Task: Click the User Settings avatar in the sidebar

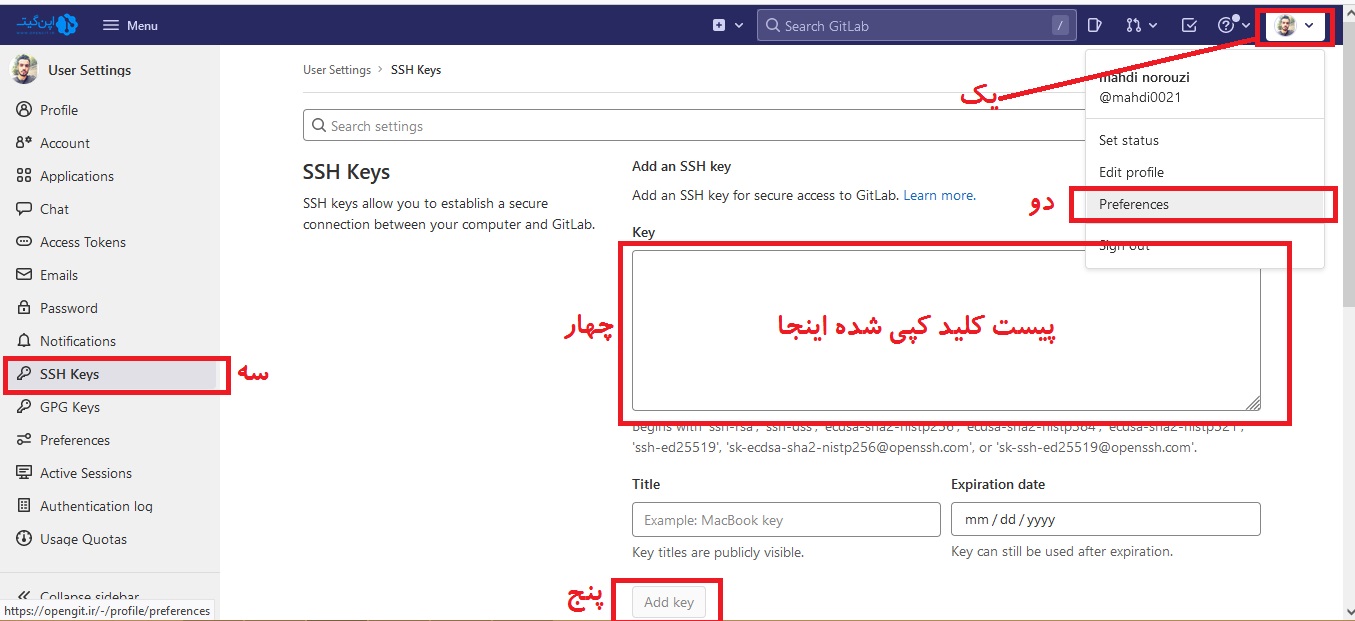Action: [23, 70]
